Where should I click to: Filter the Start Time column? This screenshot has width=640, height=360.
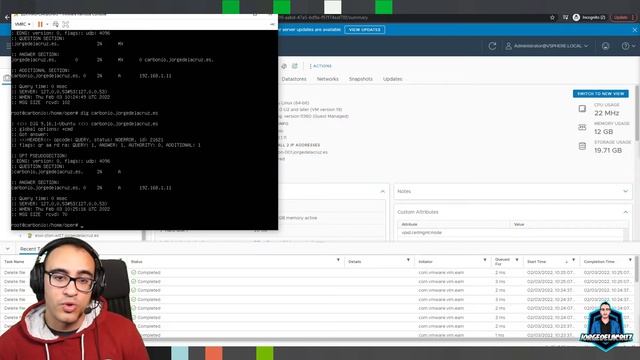point(573,260)
